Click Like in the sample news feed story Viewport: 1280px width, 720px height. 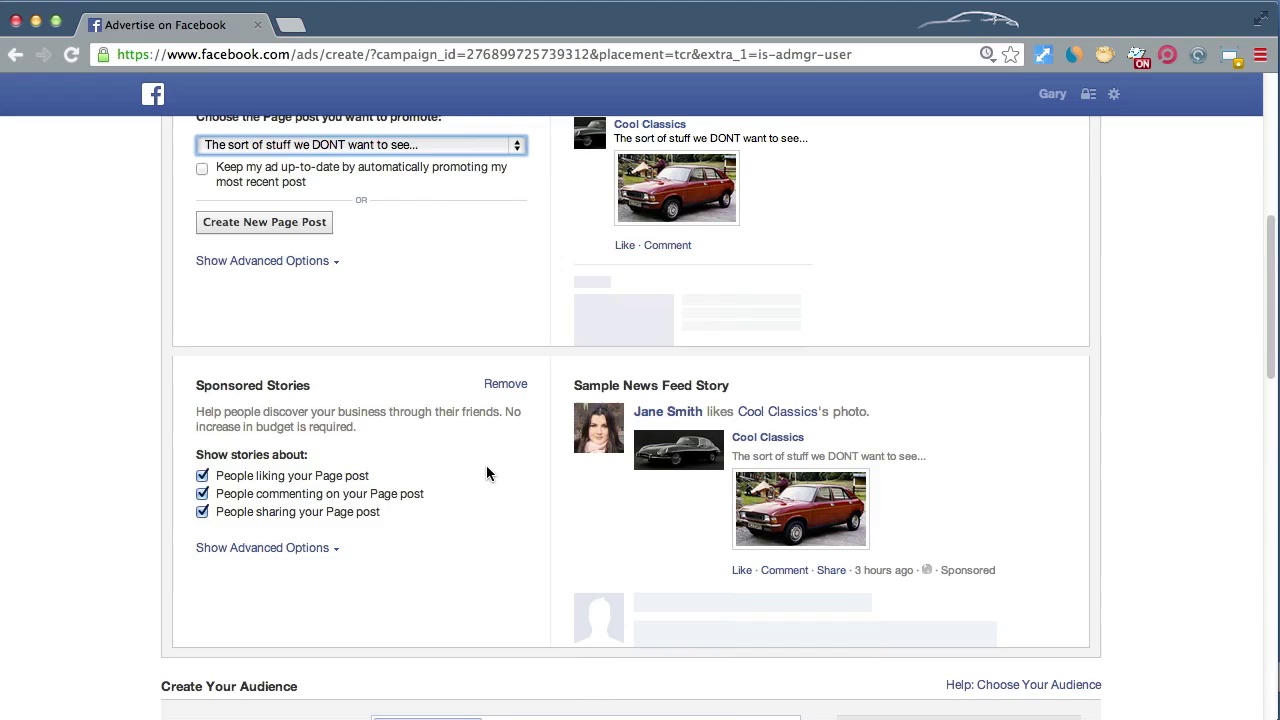click(x=742, y=570)
